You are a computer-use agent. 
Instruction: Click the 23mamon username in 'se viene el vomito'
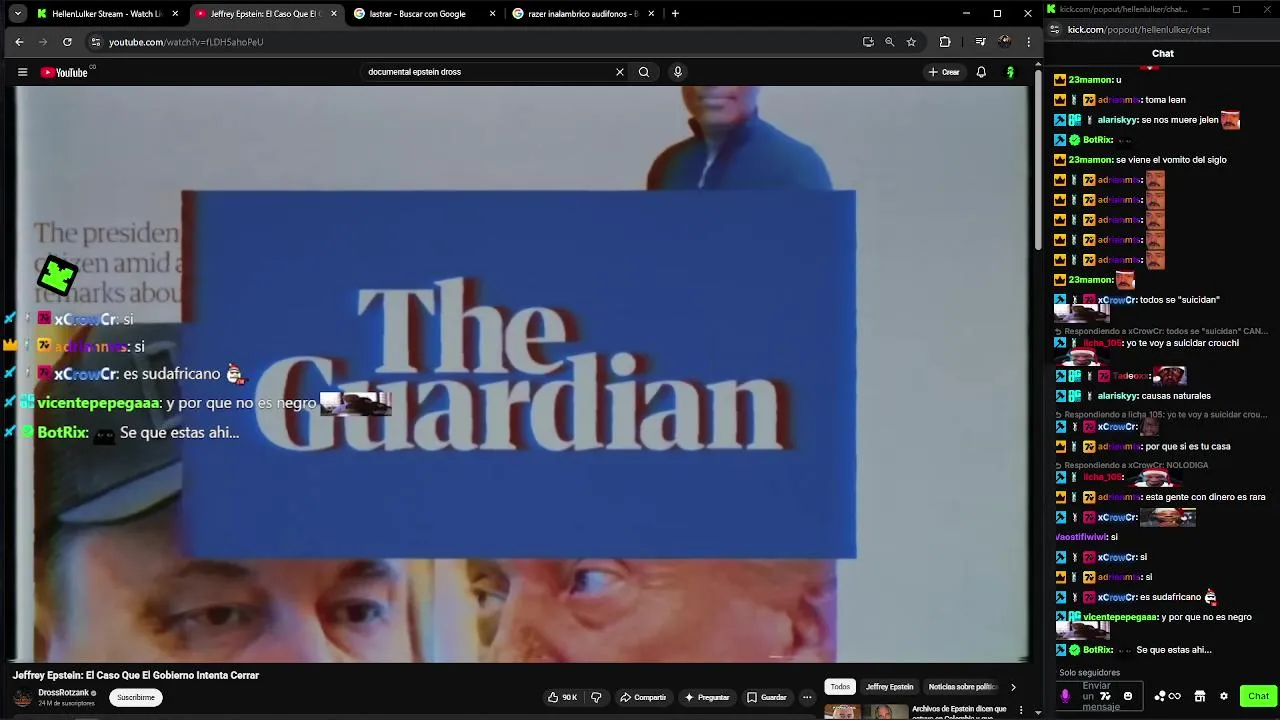tap(1090, 160)
